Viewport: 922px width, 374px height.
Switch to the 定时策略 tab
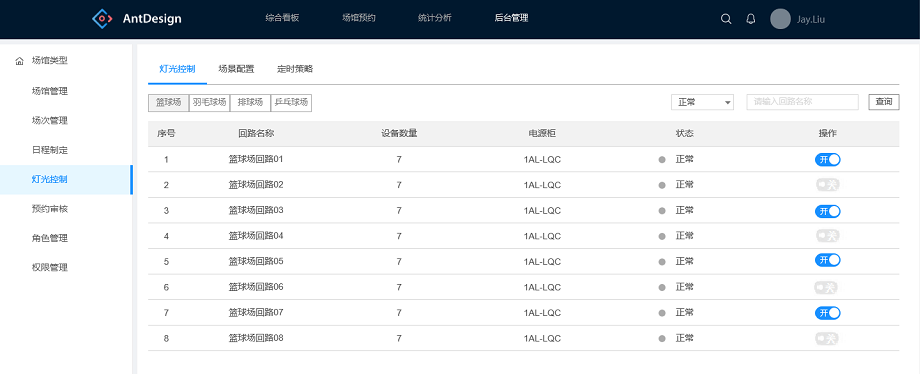[x=295, y=69]
